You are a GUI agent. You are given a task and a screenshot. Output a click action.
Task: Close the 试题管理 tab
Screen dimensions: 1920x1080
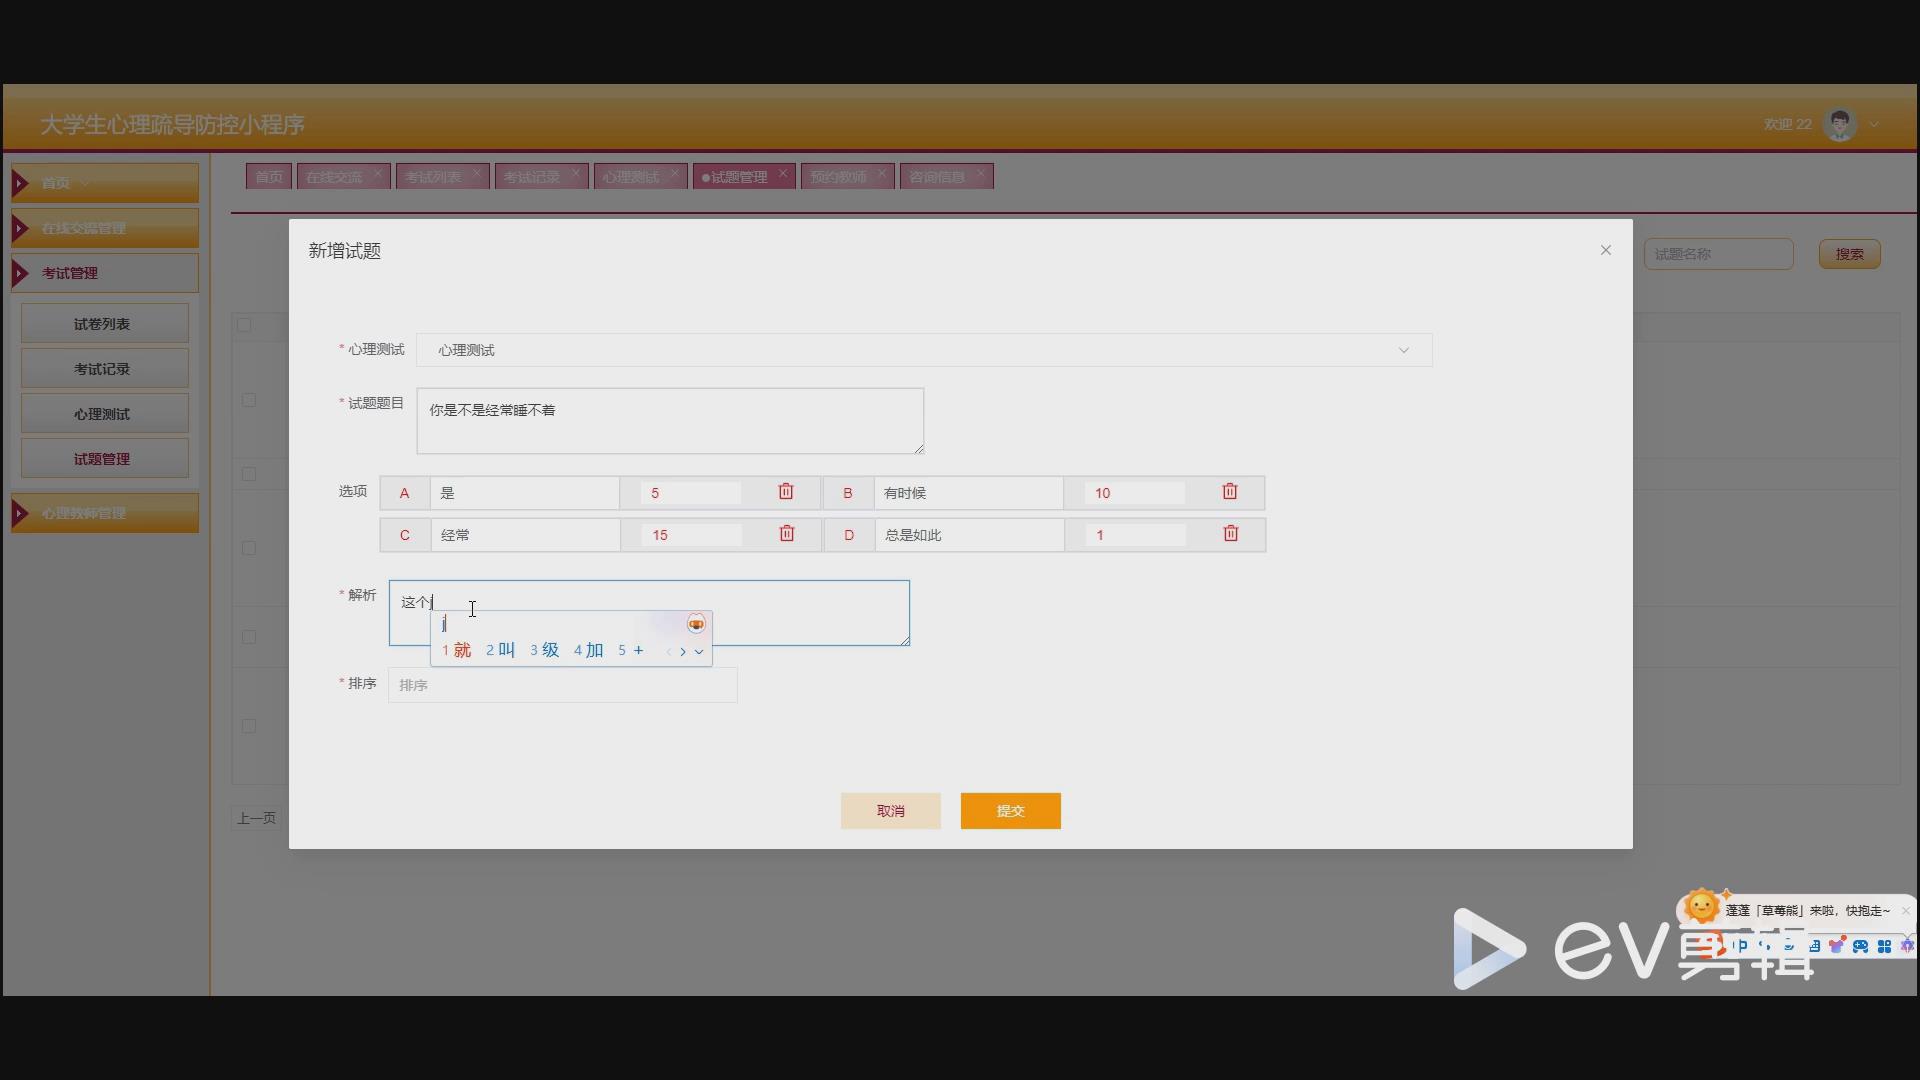click(x=783, y=174)
